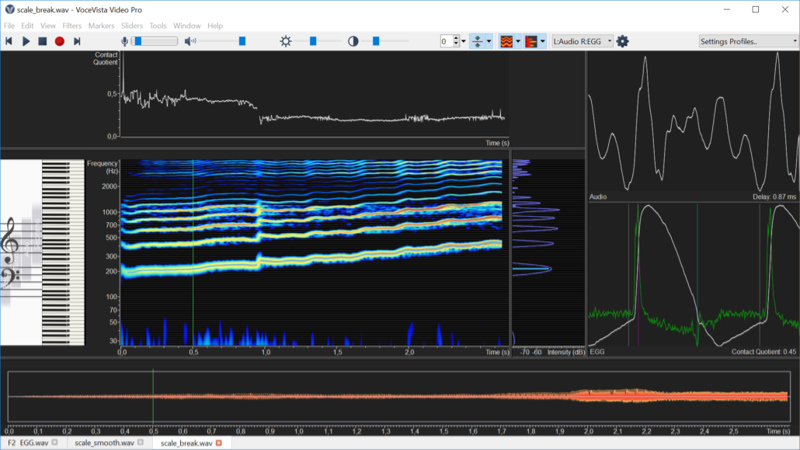The image size is (800, 450).
Task: Click the speaker volume icon
Action: (190, 41)
